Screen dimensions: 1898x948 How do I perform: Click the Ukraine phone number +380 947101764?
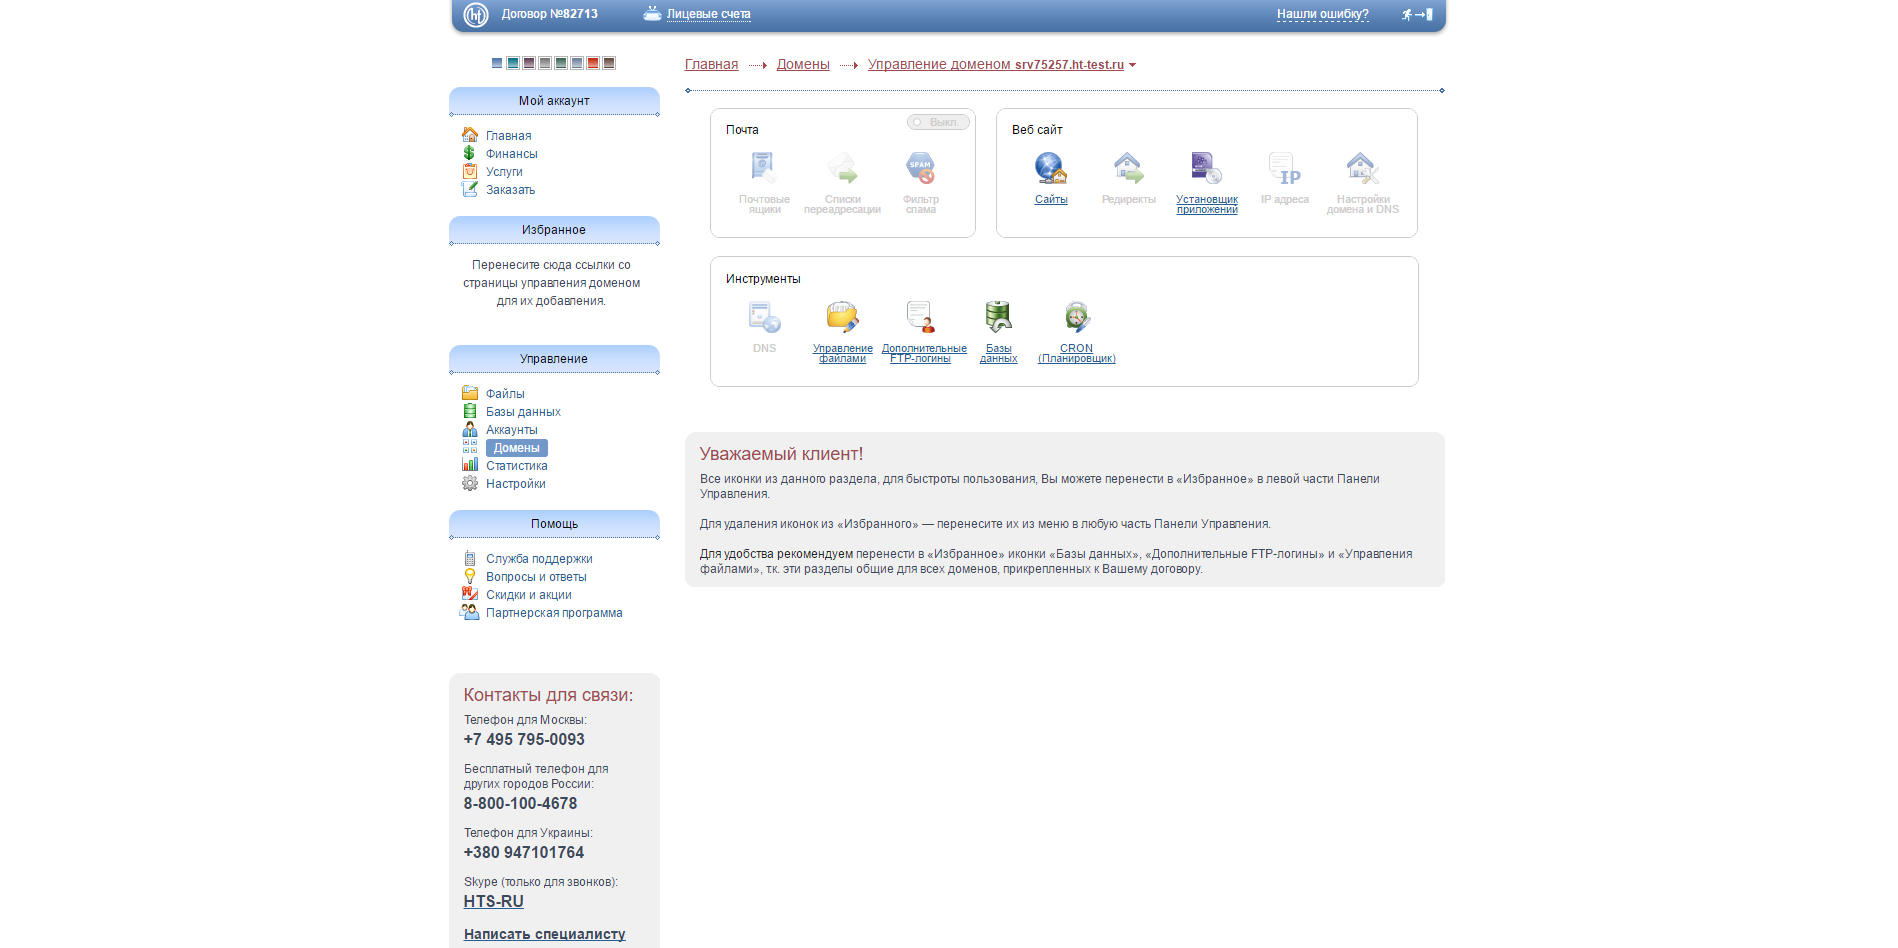click(x=524, y=853)
